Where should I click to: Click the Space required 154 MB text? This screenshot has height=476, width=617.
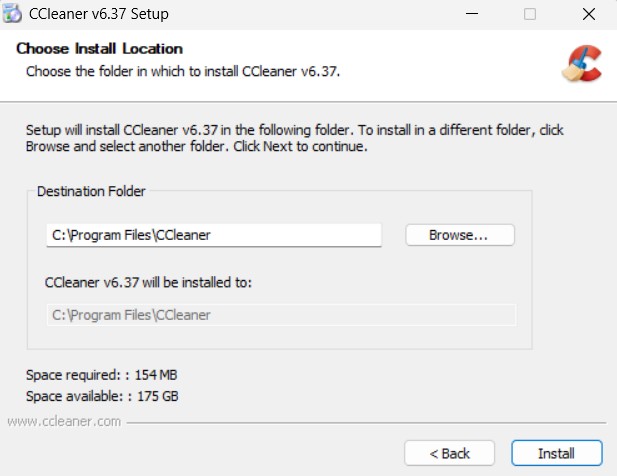pyautogui.click(x=102, y=375)
